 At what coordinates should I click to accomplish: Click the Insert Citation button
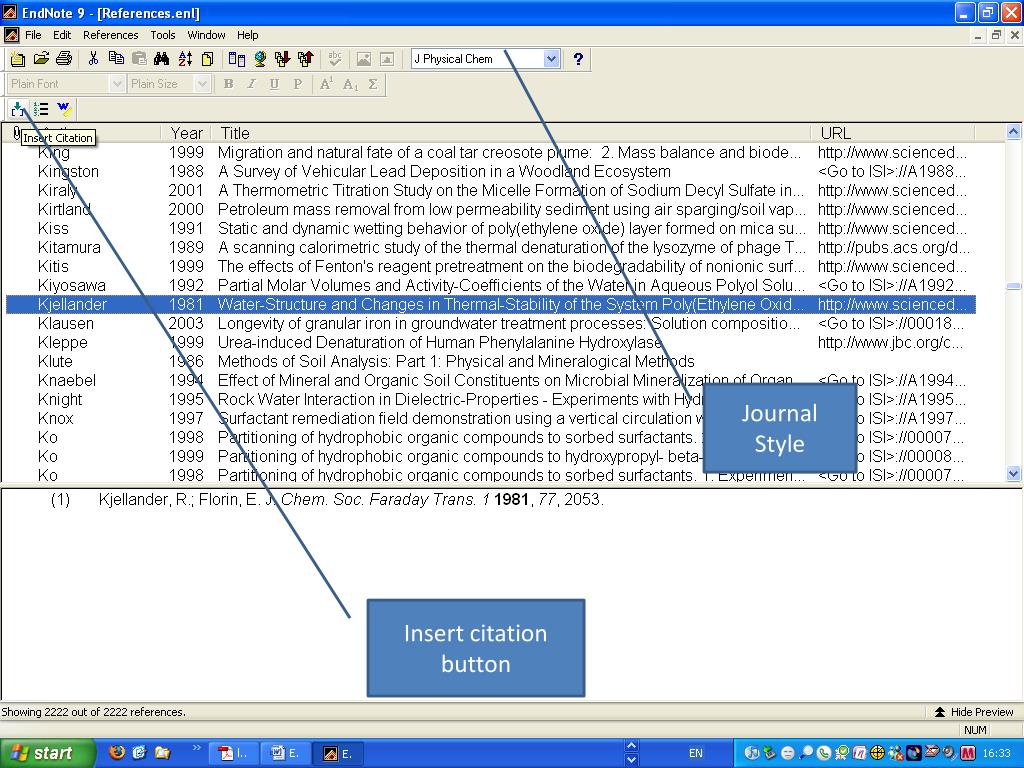(18, 109)
